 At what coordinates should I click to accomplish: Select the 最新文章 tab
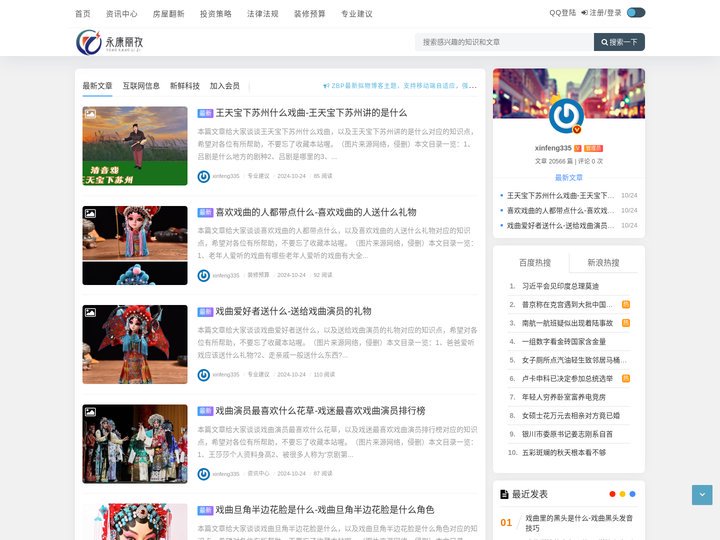click(97, 86)
